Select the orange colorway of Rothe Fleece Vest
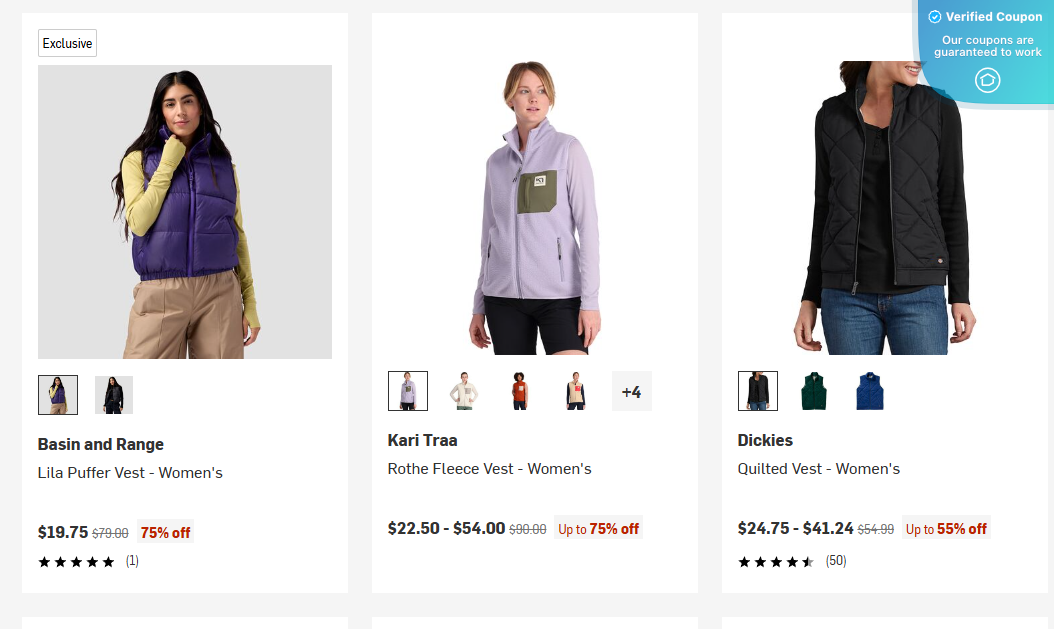The image size is (1054, 629). pos(518,391)
